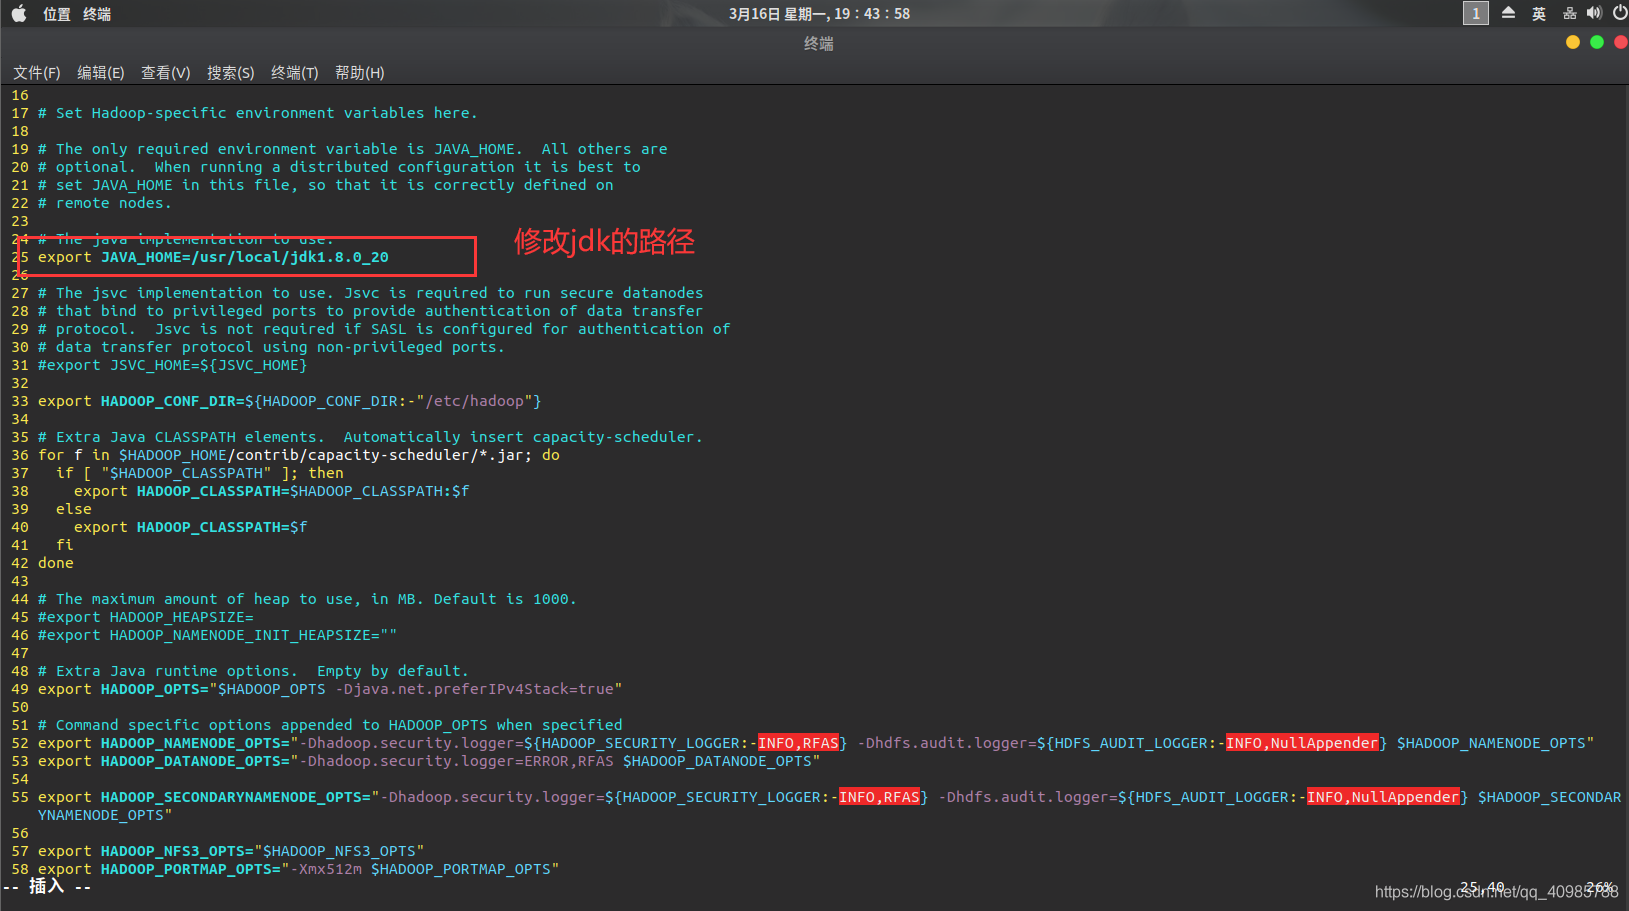
Task: Click '# Extra Java runtime options' comment line
Action: click(x=253, y=671)
